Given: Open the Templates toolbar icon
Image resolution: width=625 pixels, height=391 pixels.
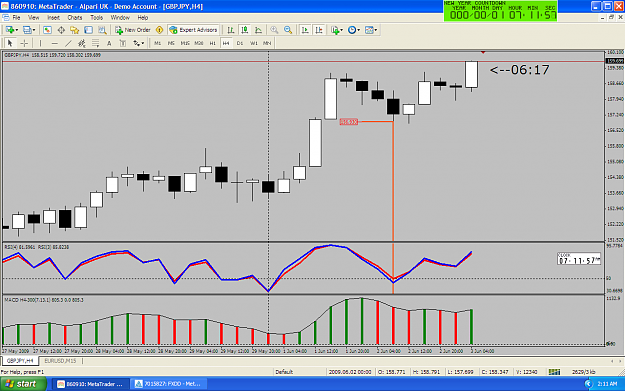Looking at the screenshot, I should [369, 30].
